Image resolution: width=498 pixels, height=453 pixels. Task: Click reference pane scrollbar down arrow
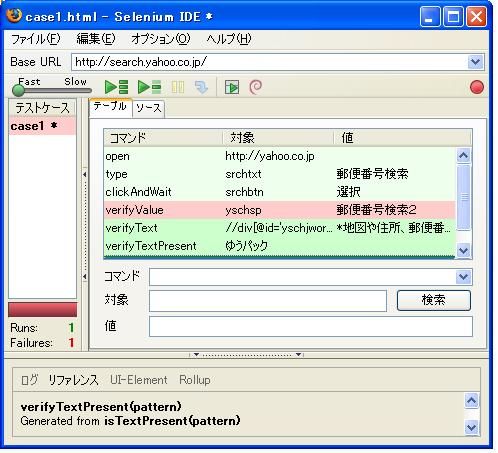pyautogui.click(x=472, y=427)
